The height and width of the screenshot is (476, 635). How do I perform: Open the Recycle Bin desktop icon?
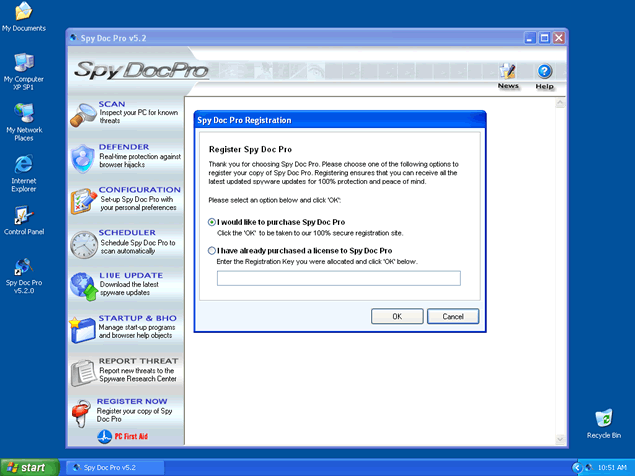[604, 418]
